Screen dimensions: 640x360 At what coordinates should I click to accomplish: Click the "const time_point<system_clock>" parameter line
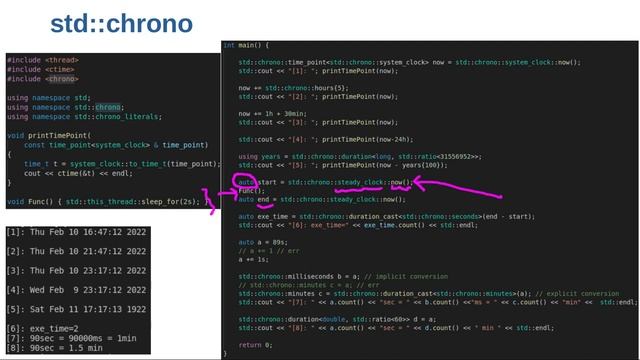pyautogui.click(x=116, y=145)
